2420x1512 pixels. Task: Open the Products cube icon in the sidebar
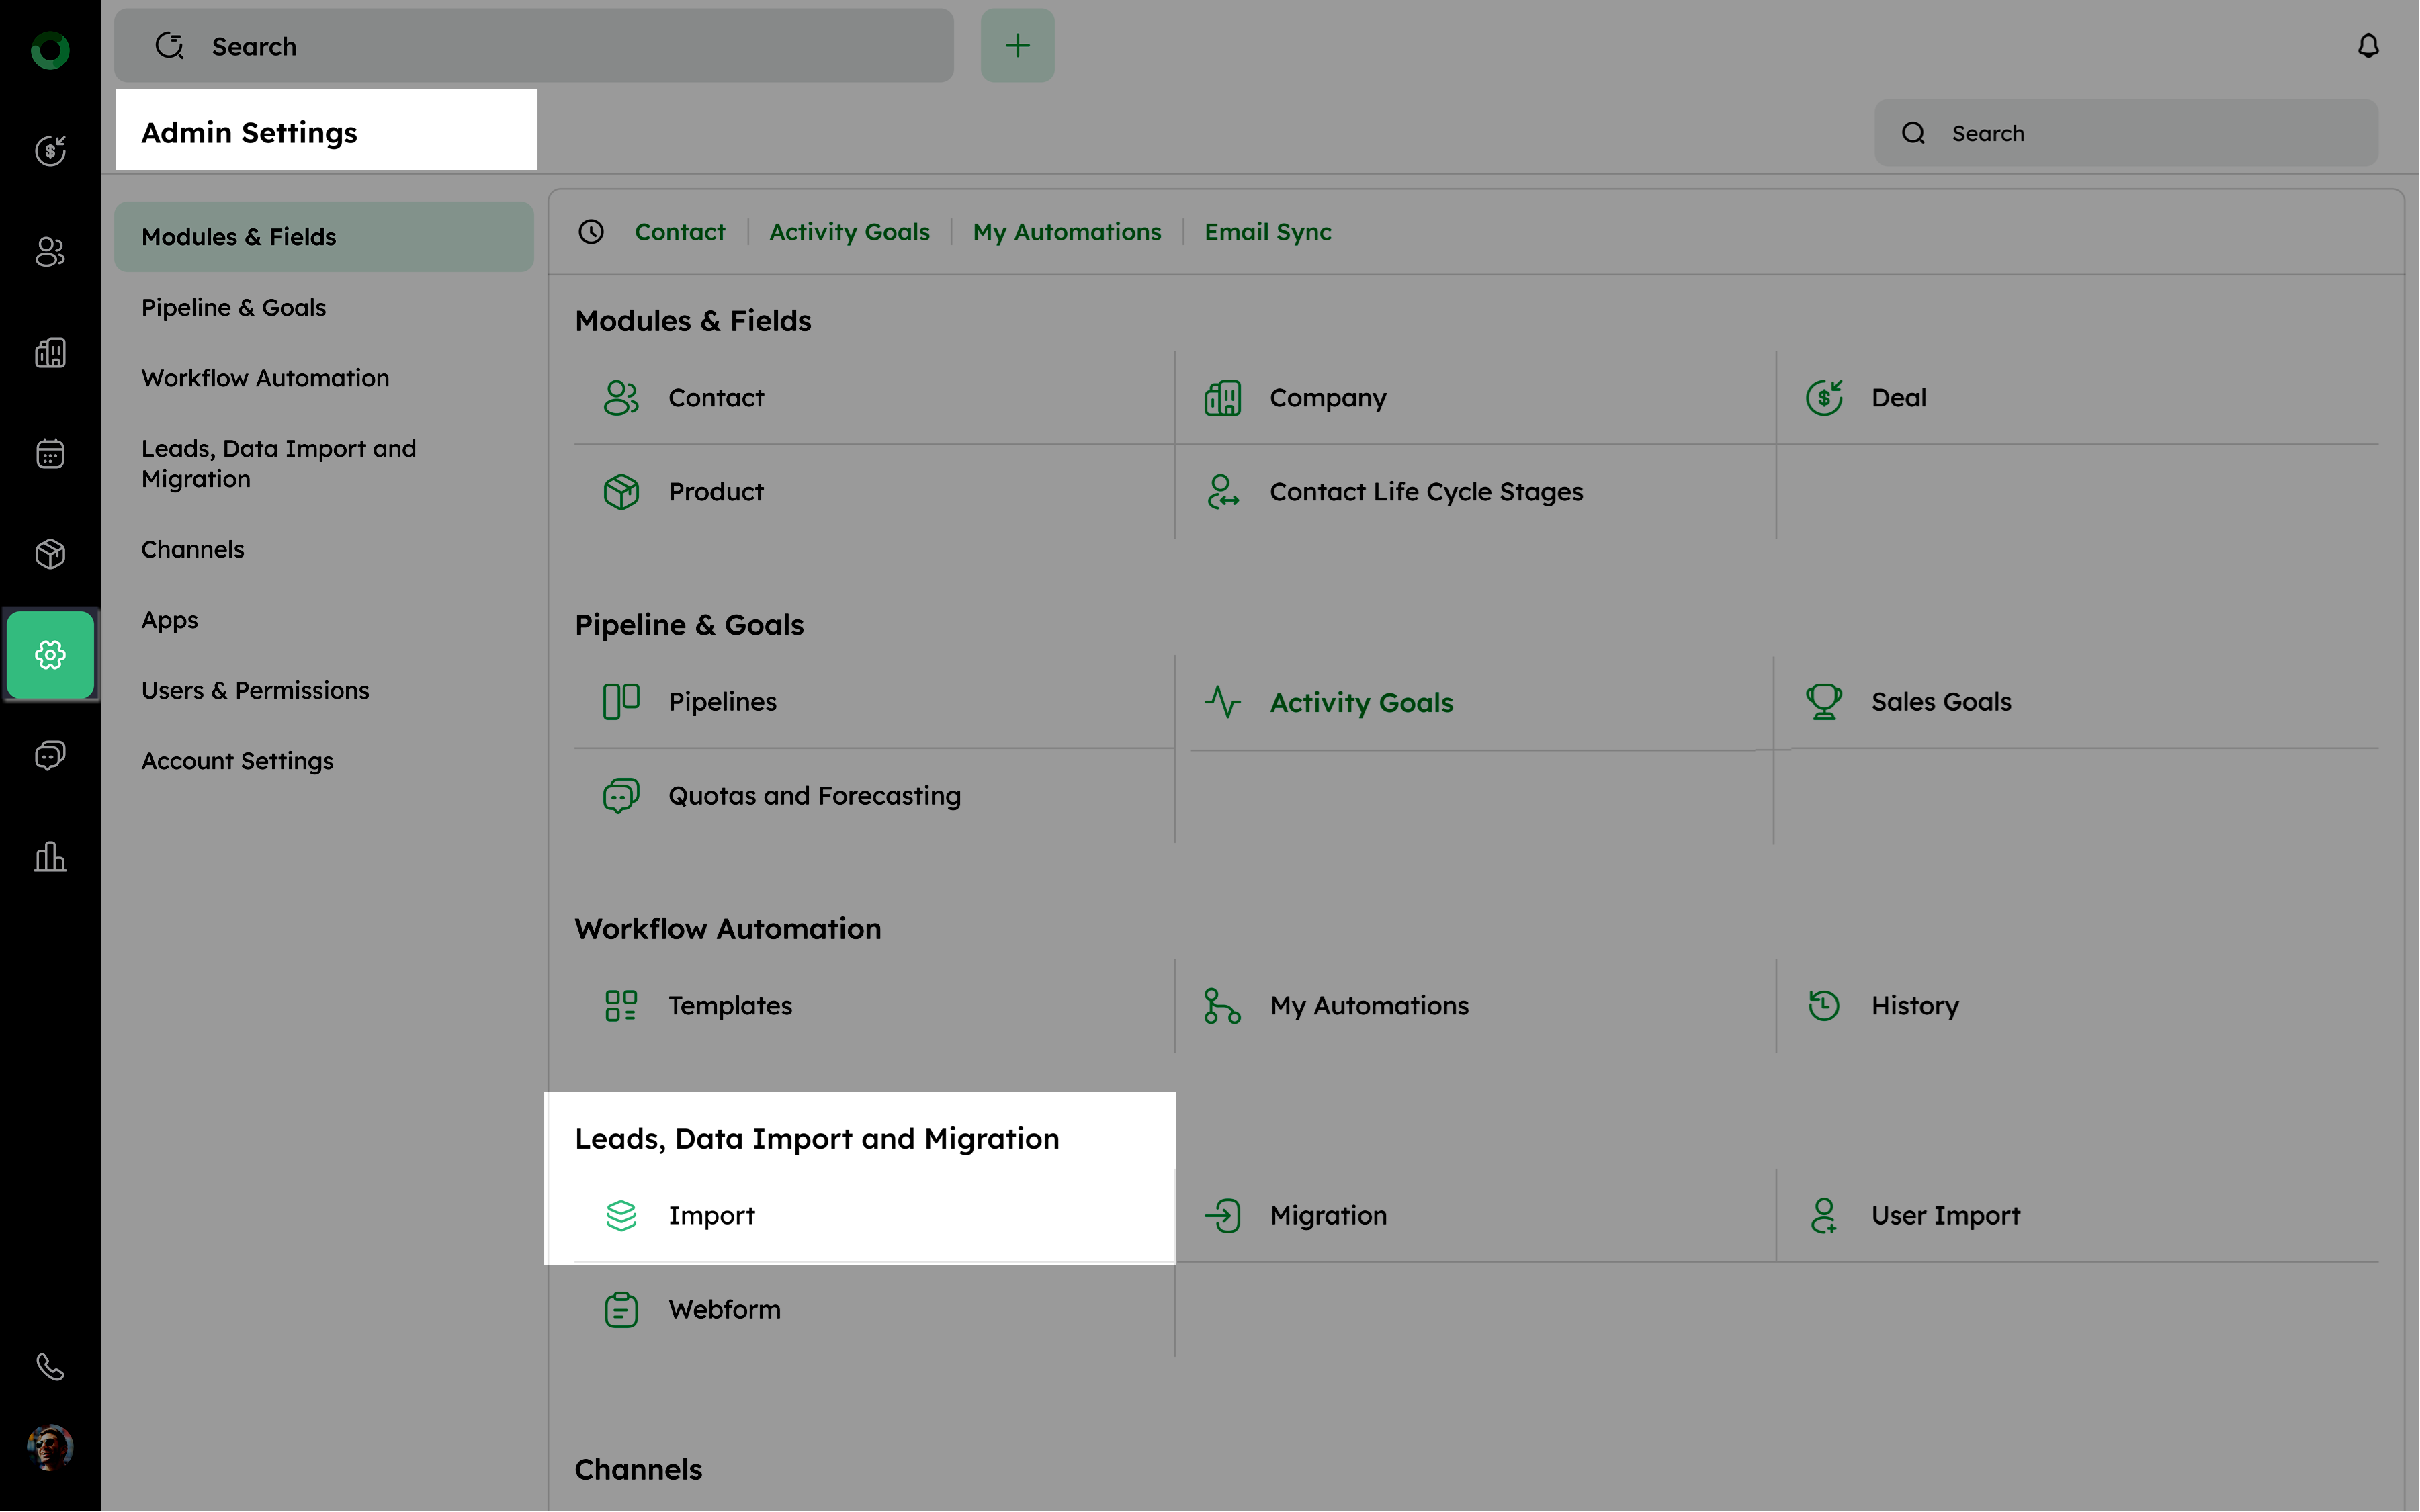[x=50, y=554]
